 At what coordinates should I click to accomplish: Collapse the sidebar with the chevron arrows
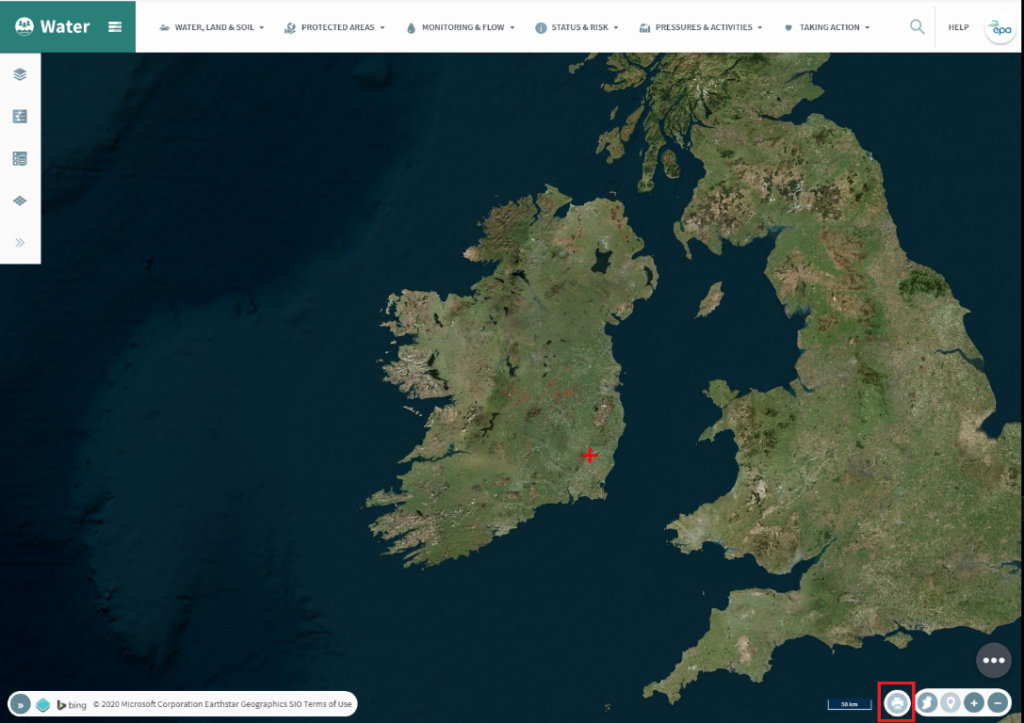[x=20, y=241]
